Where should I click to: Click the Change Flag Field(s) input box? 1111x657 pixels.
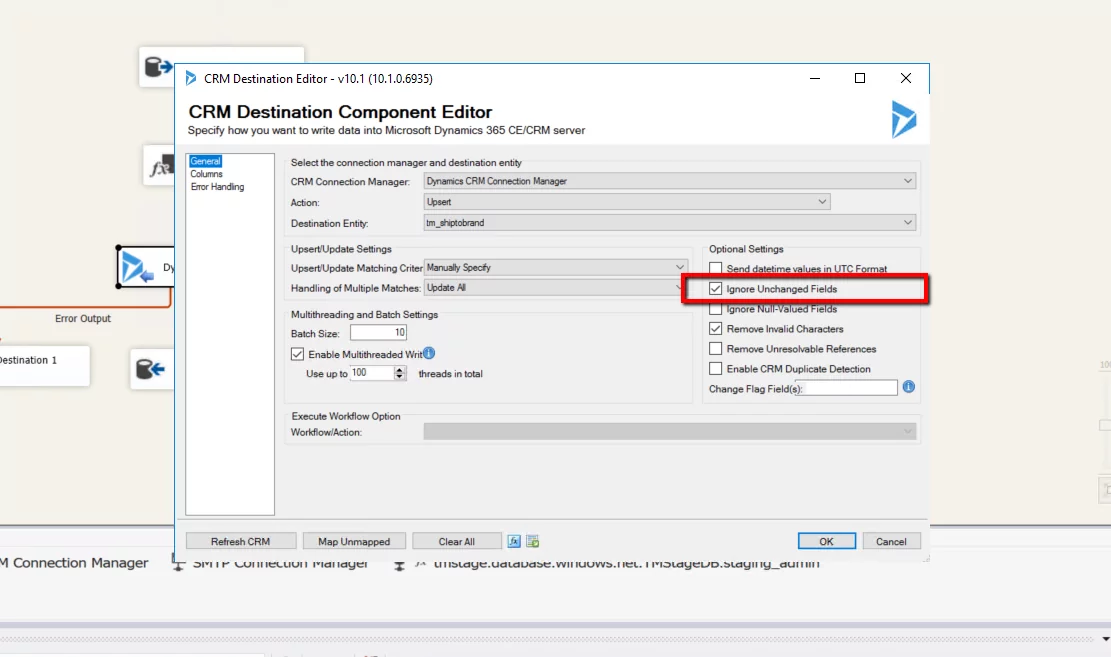pyautogui.click(x=847, y=388)
